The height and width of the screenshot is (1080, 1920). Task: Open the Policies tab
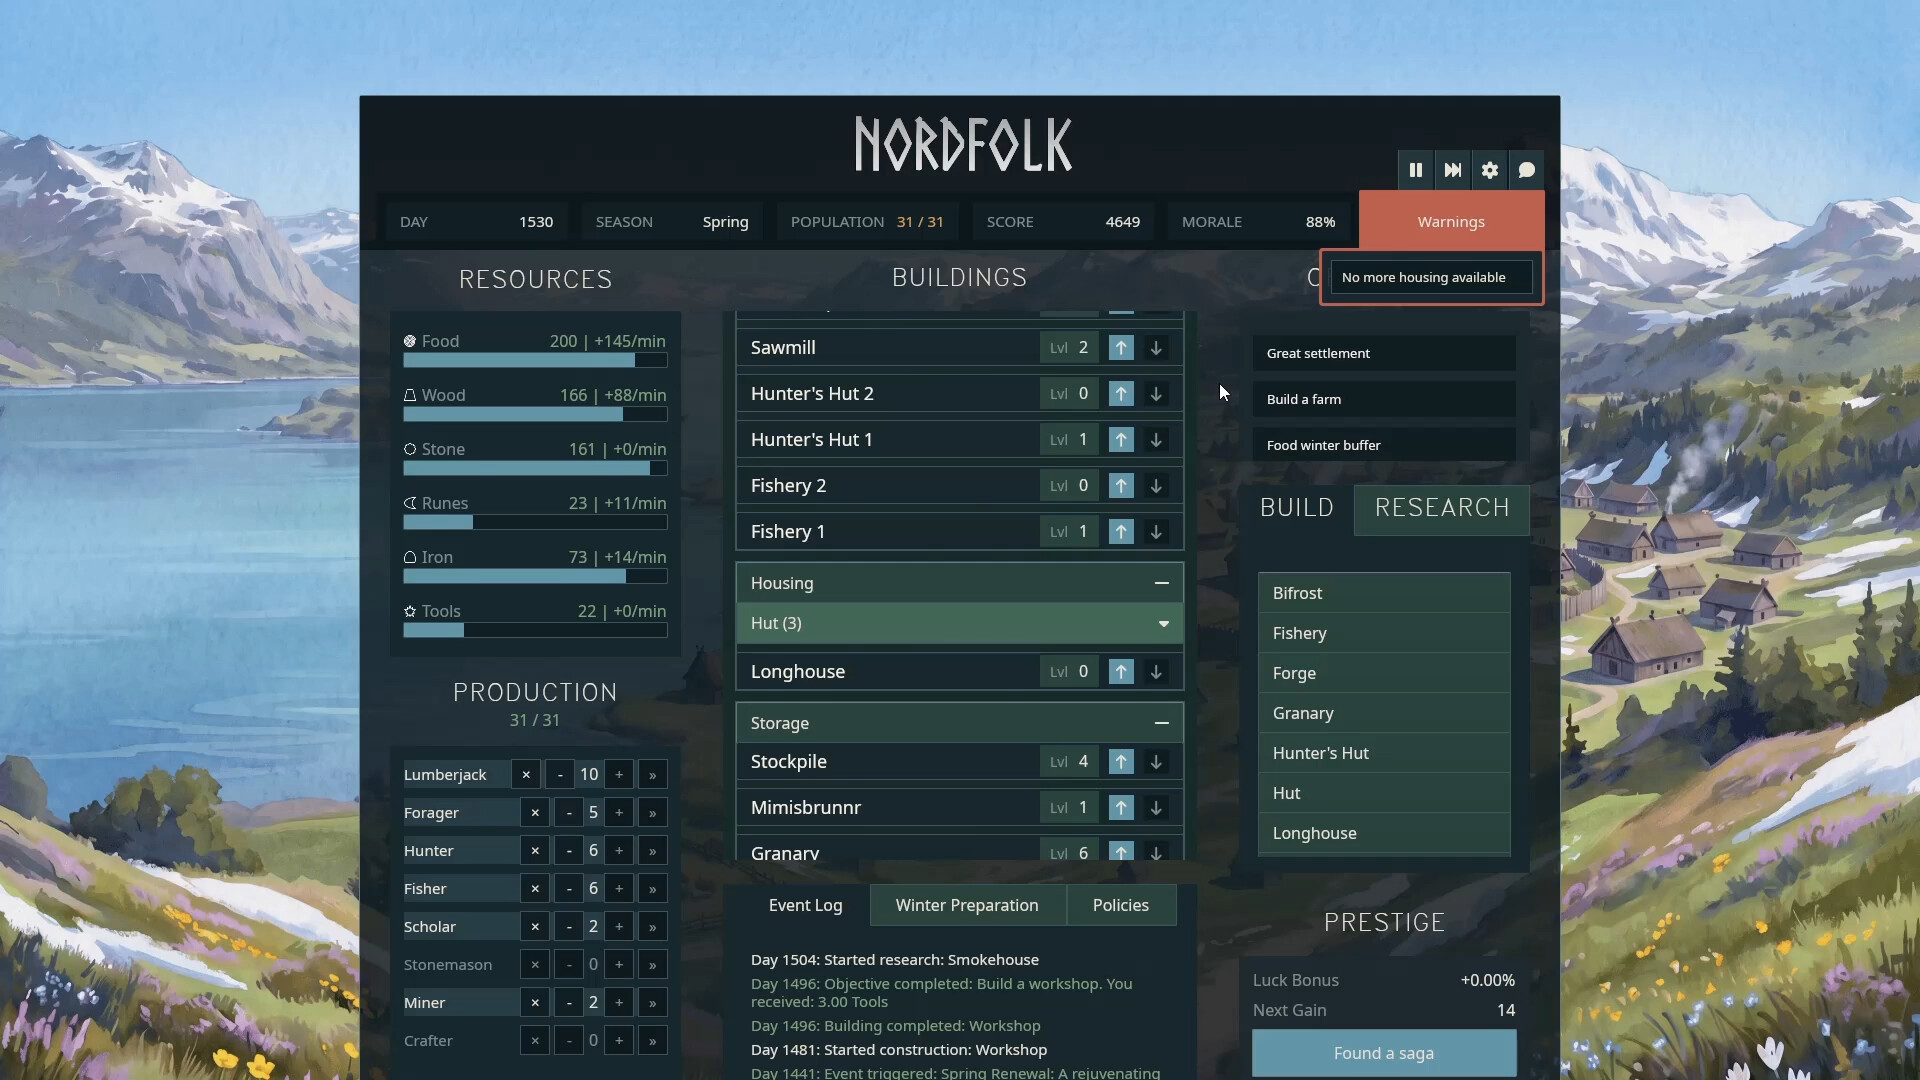1121,905
